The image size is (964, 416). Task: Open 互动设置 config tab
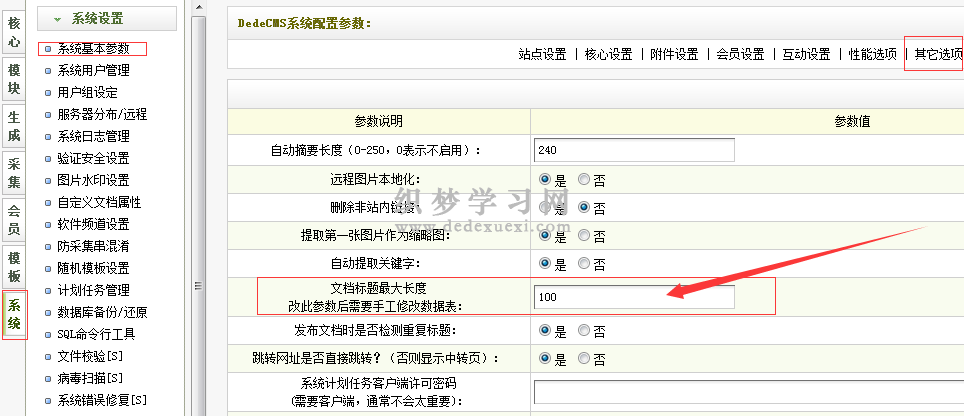807,54
